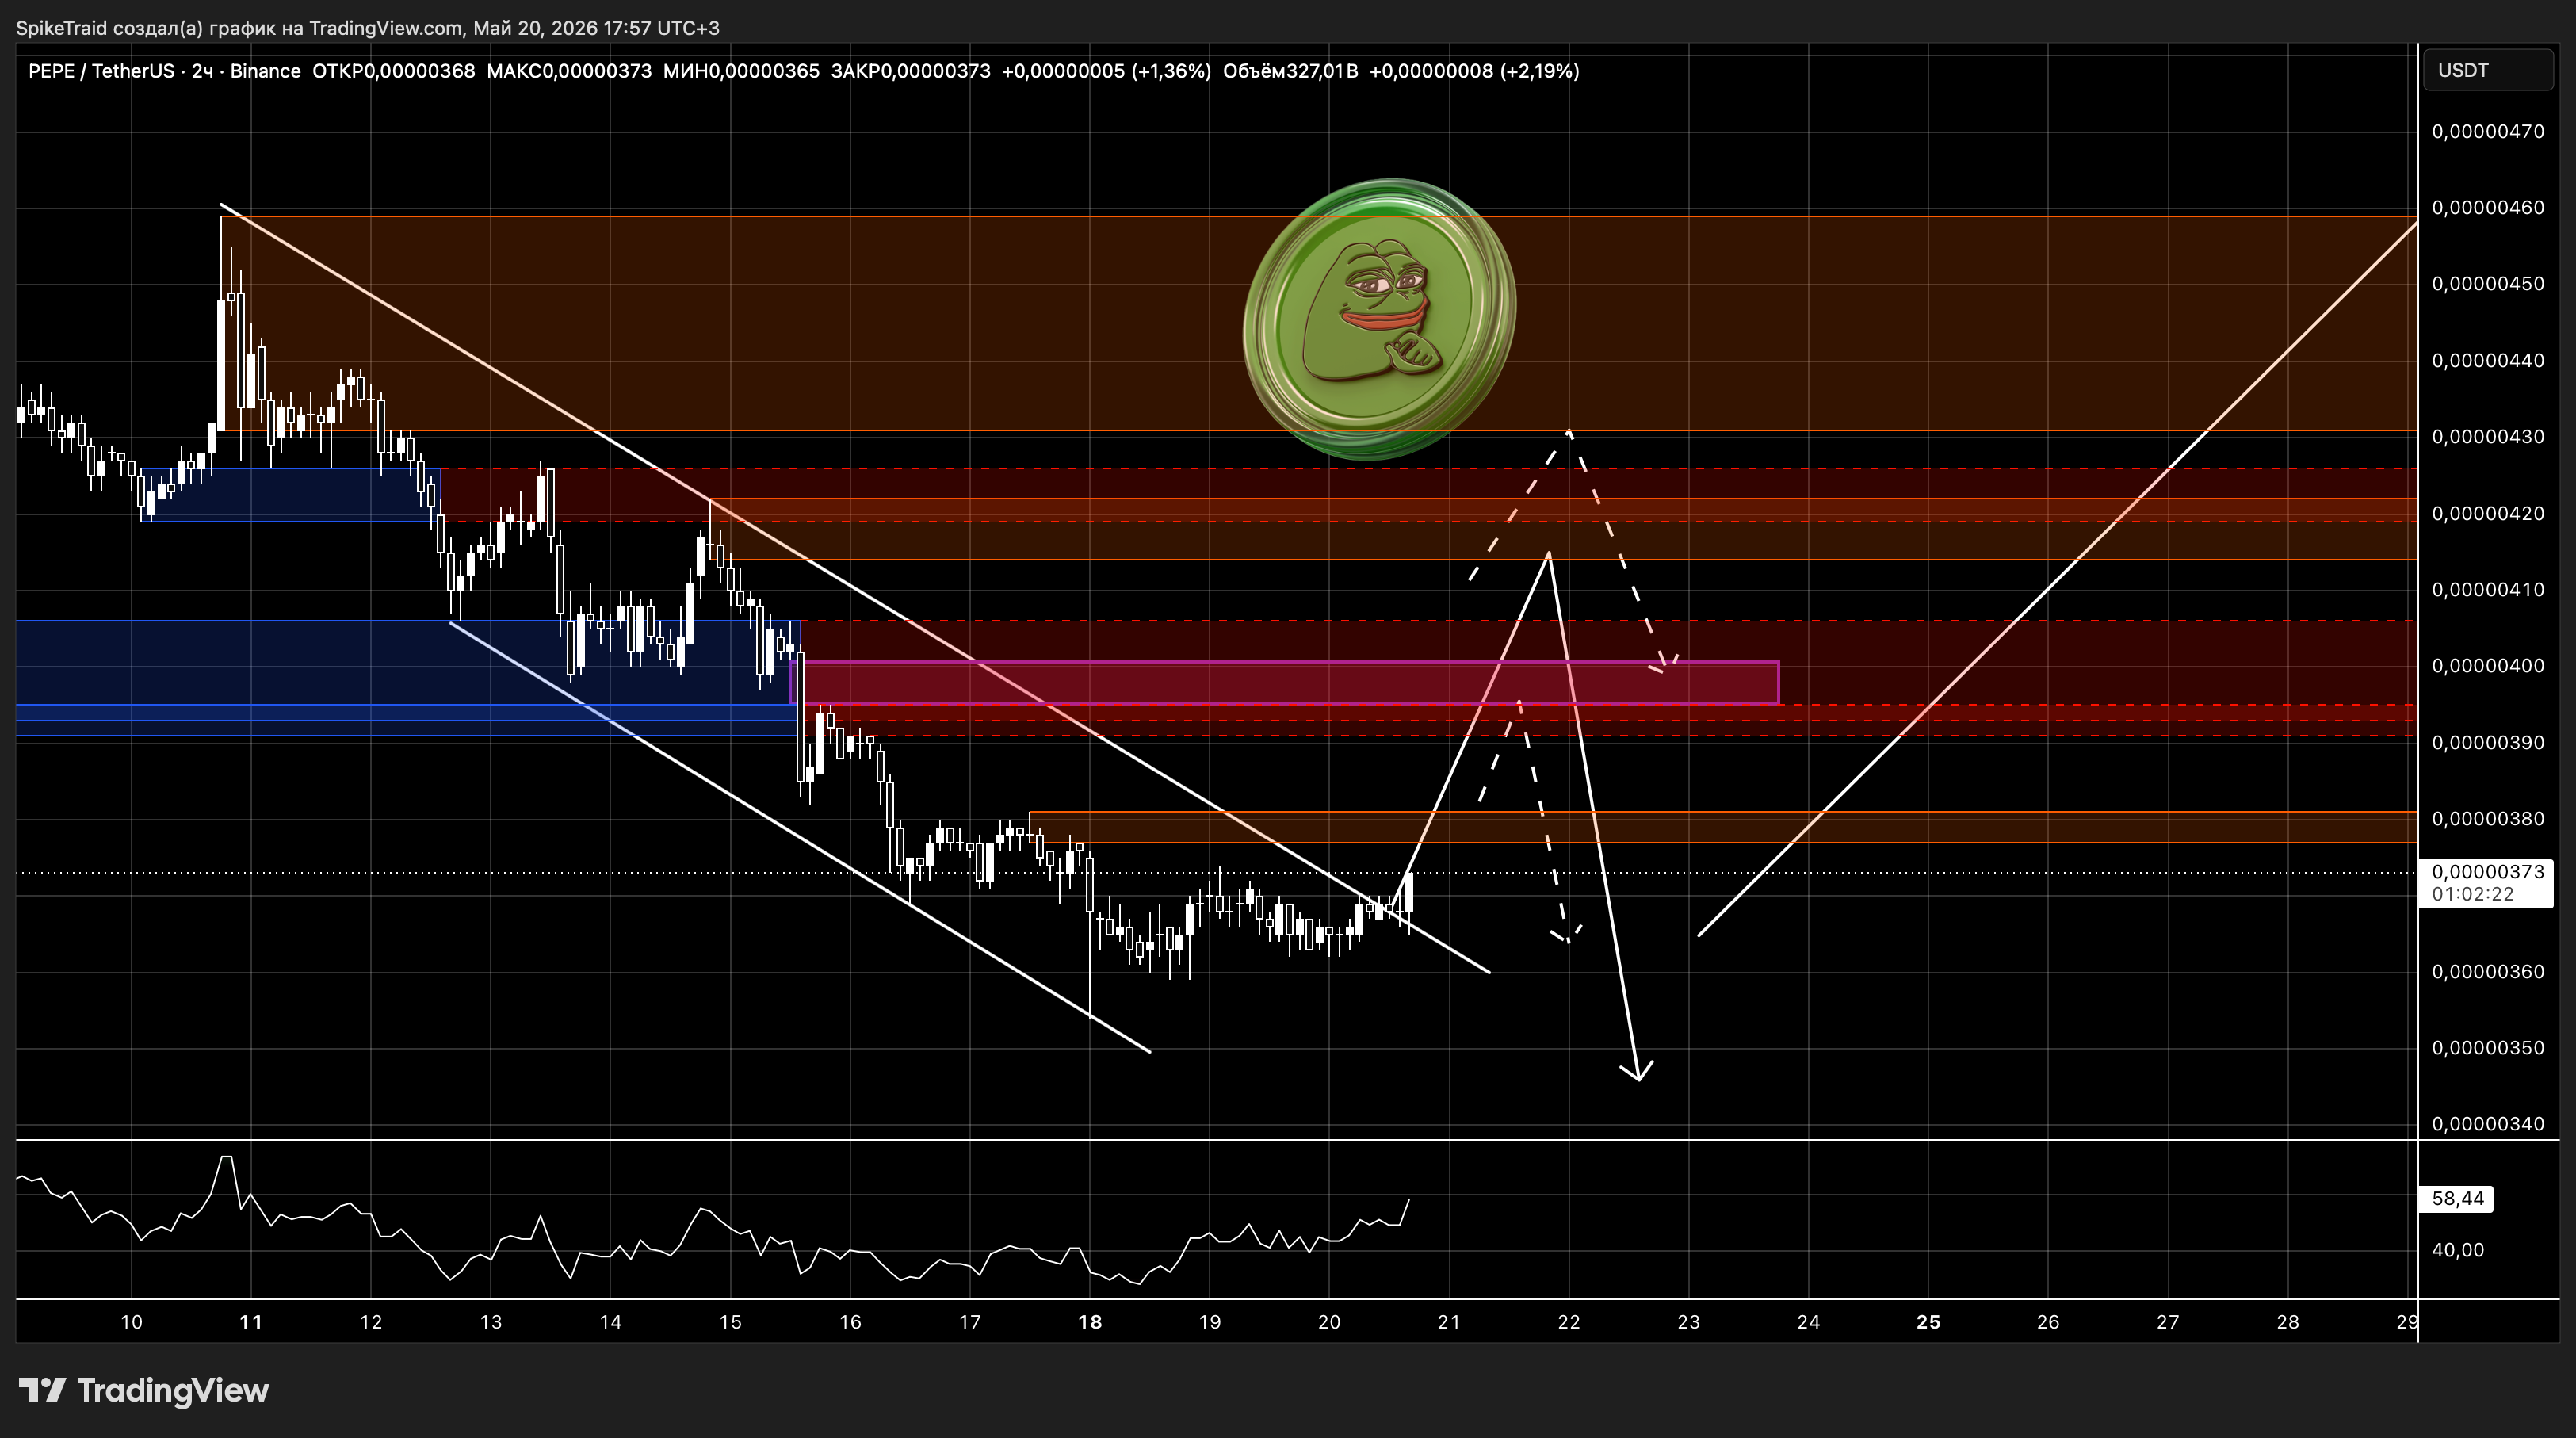Screen dimensions: 2576x1438
Task: Click date 19 on time axis
Action: pyautogui.click(x=1210, y=1322)
